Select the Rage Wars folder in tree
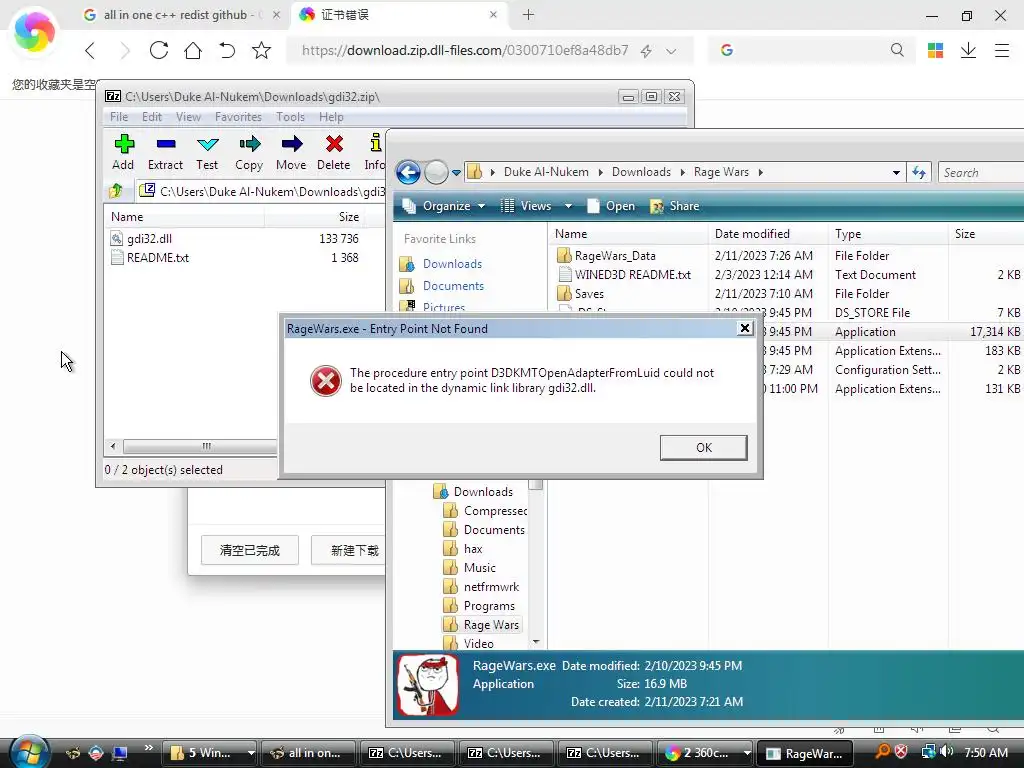Image resolution: width=1024 pixels, height=768 pixels. (491, 625)
